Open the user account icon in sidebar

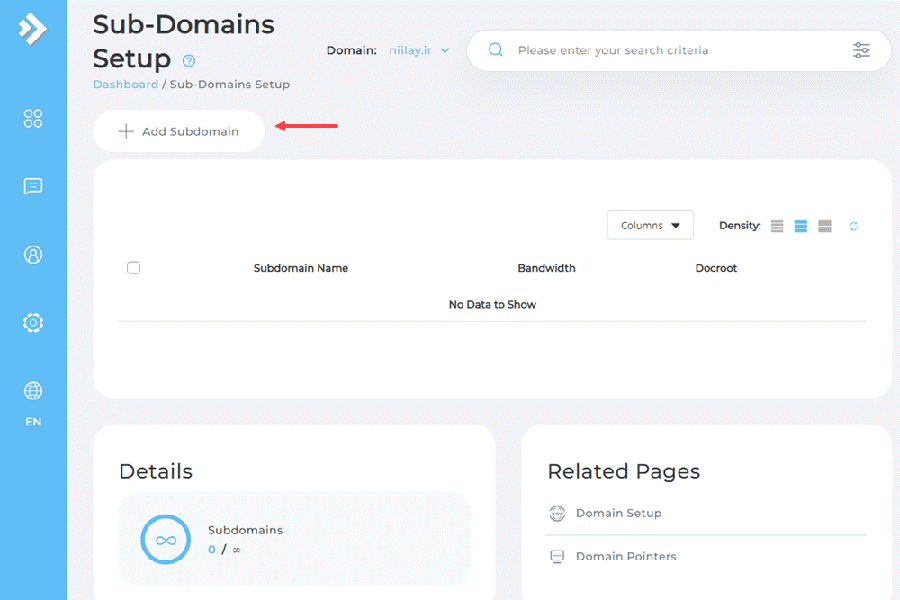click(33, 255)
